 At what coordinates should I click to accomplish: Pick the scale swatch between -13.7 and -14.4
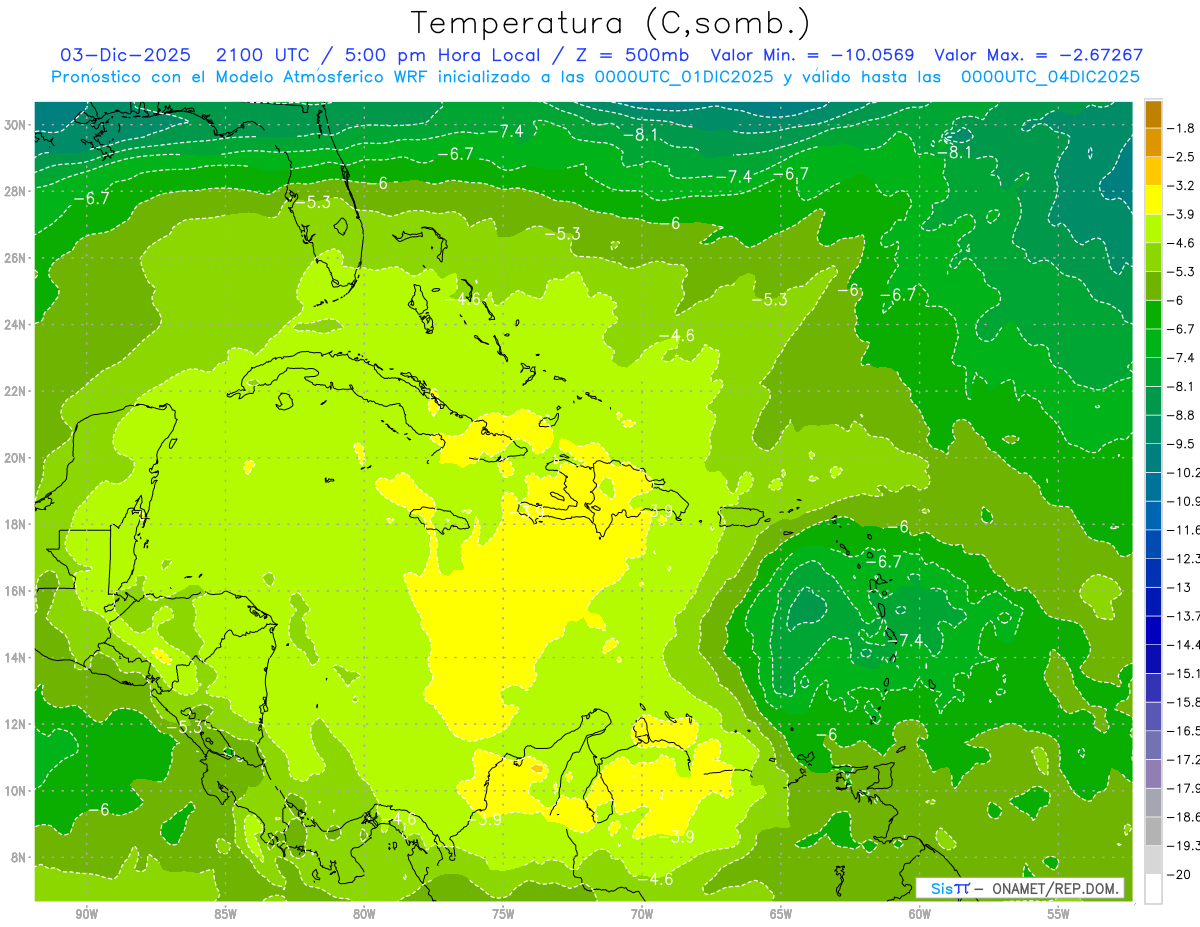pyautogui.click(x=1153, y=630)
